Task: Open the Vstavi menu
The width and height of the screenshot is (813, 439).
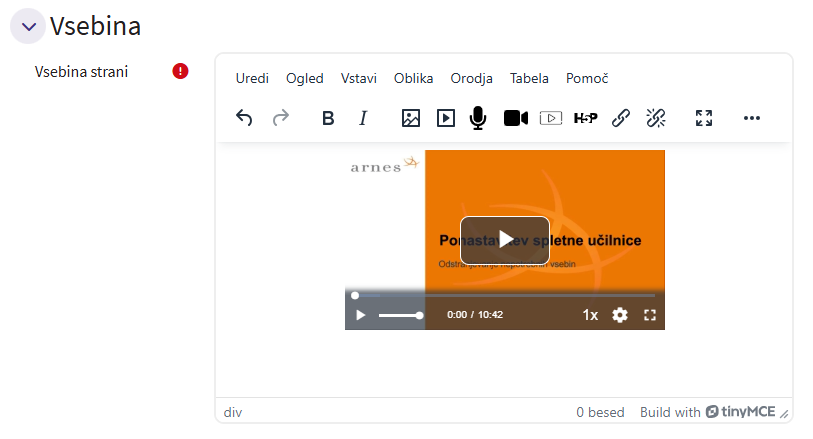Action: click(x=359, y=78)
